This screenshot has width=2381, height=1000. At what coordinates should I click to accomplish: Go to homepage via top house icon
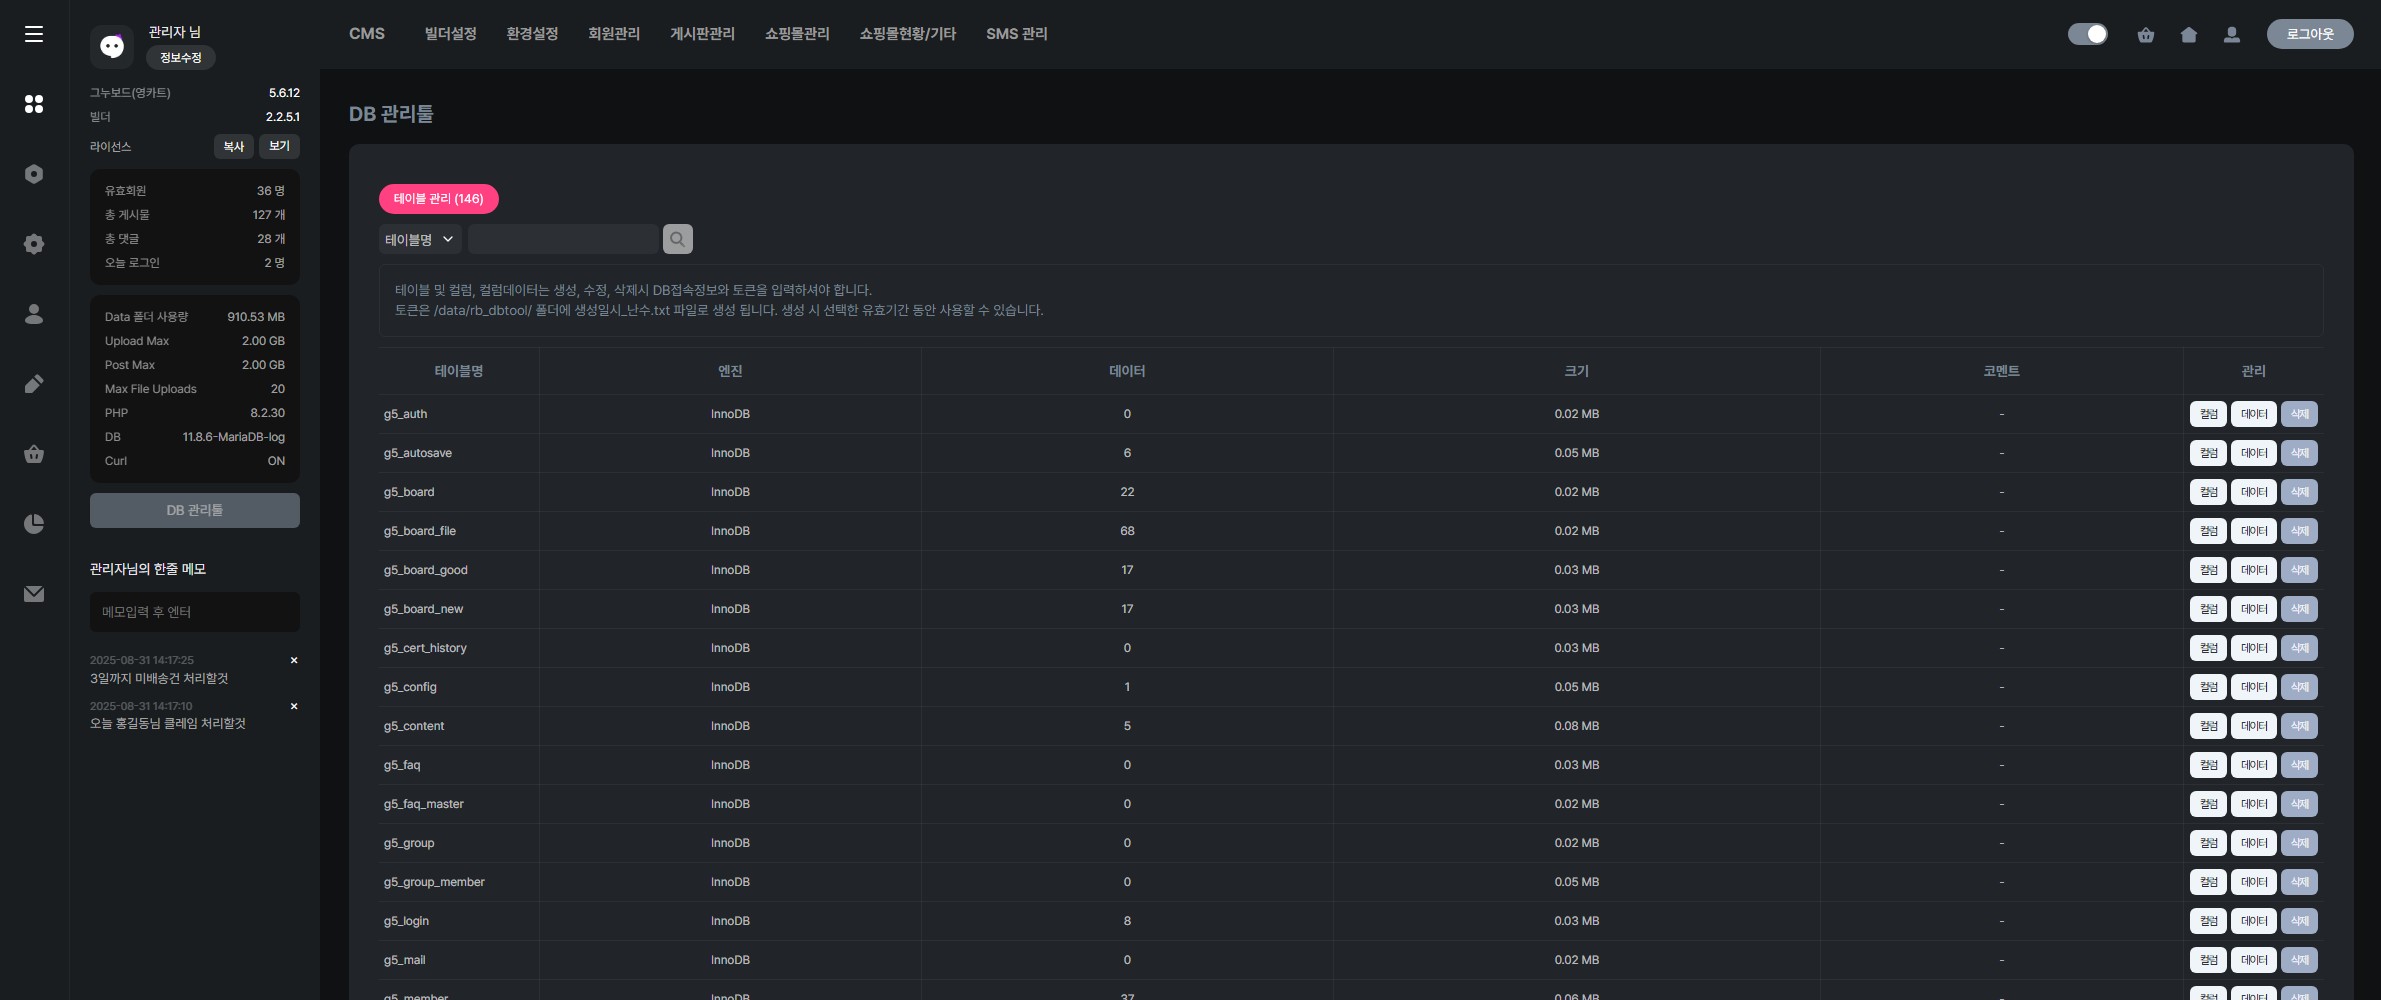(x=2188, y=35)
